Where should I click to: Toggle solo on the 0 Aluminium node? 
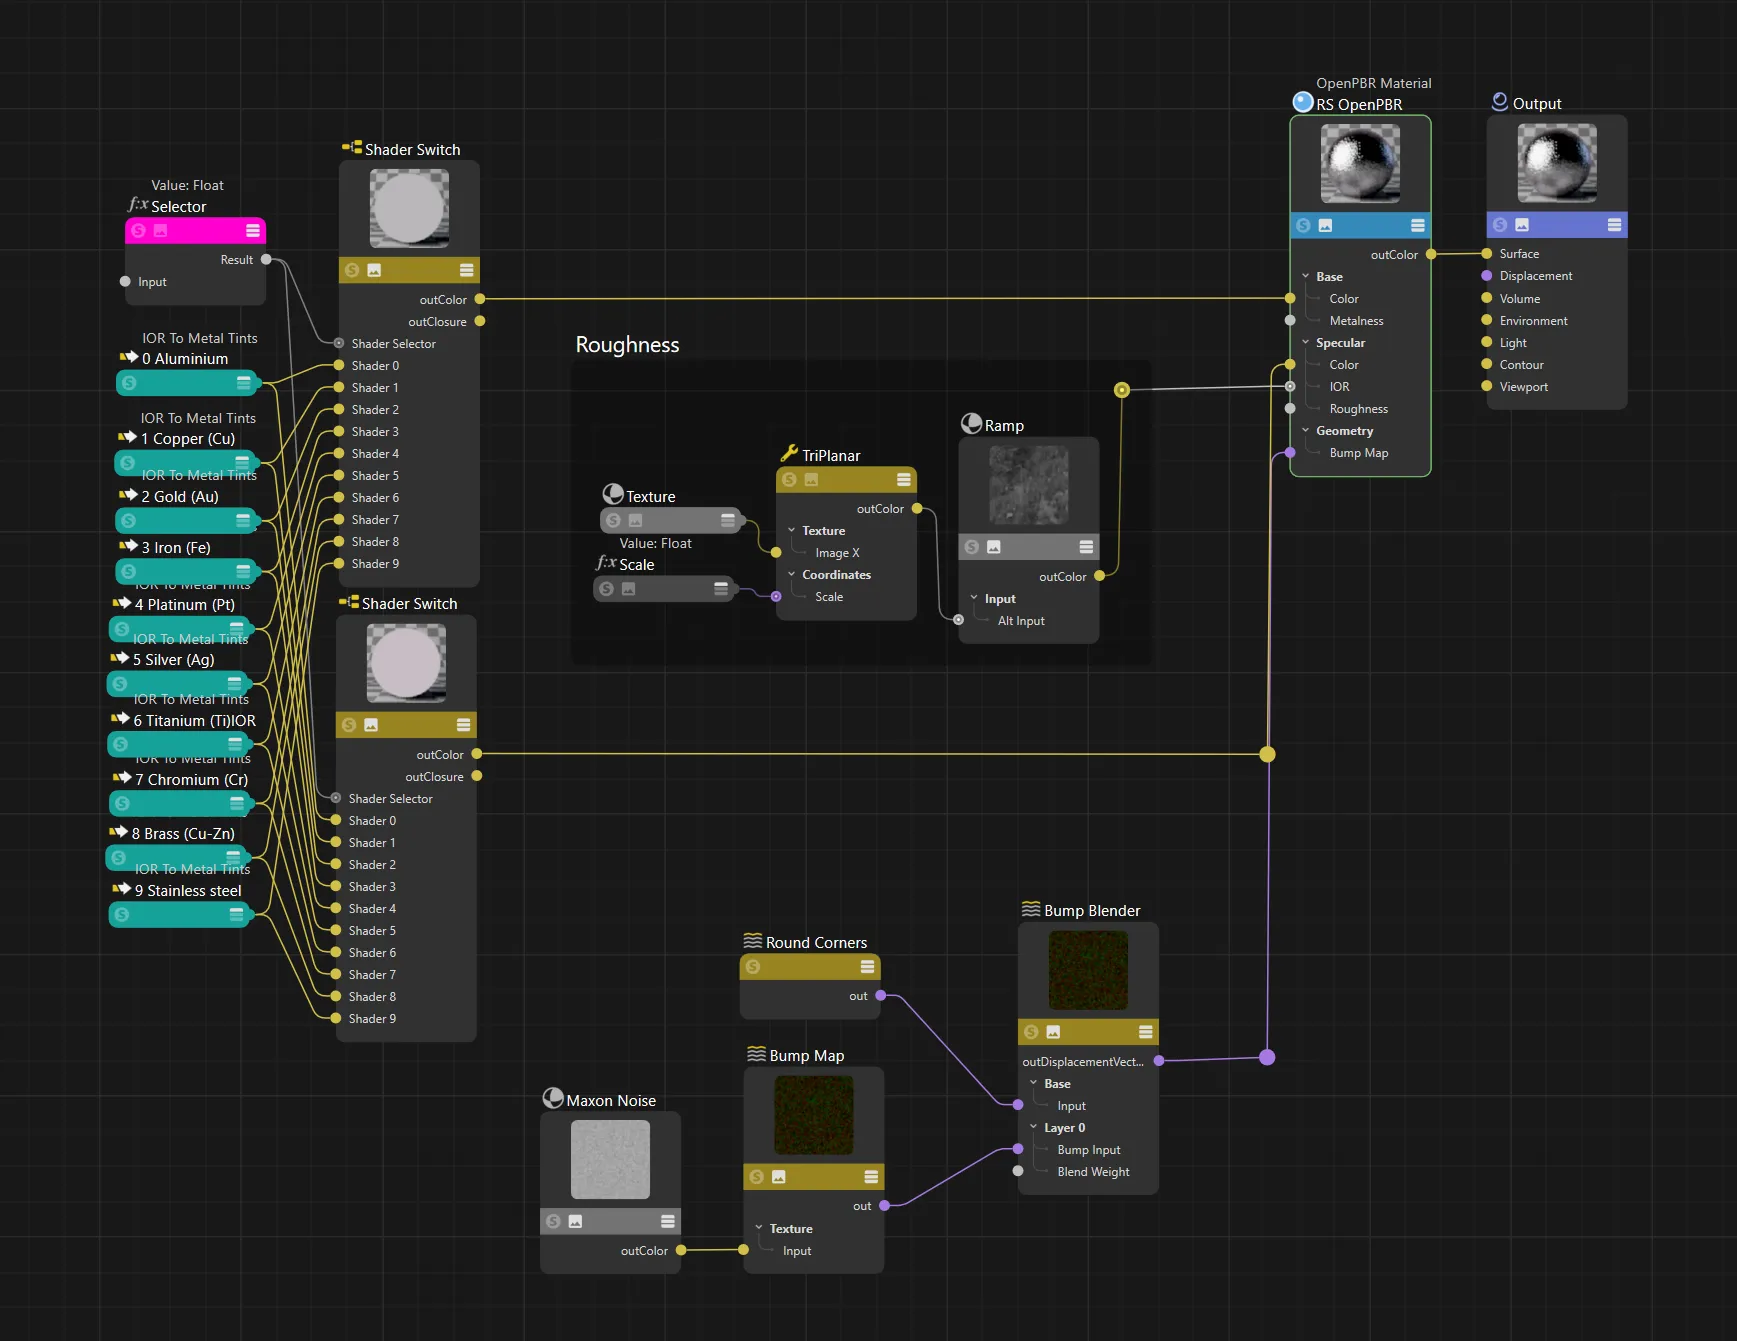(x=129, y=383)
